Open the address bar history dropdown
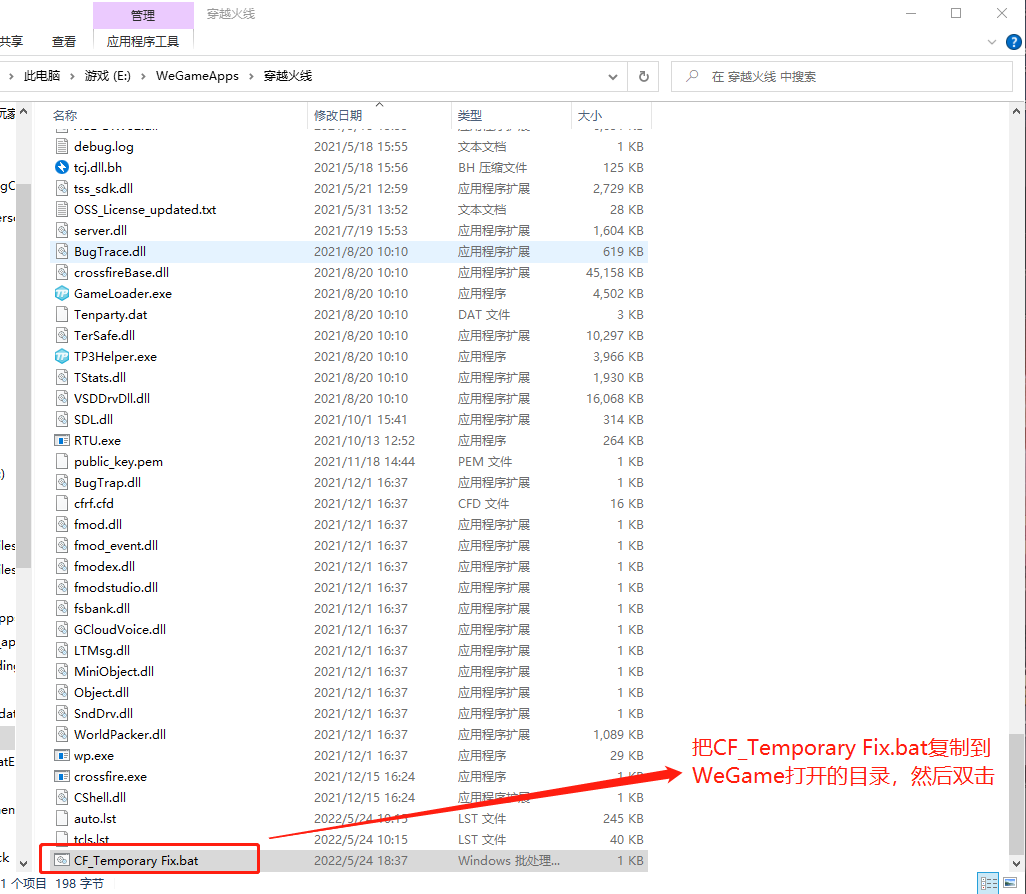Screen dimensions: 1026x894 click(613, 76)
